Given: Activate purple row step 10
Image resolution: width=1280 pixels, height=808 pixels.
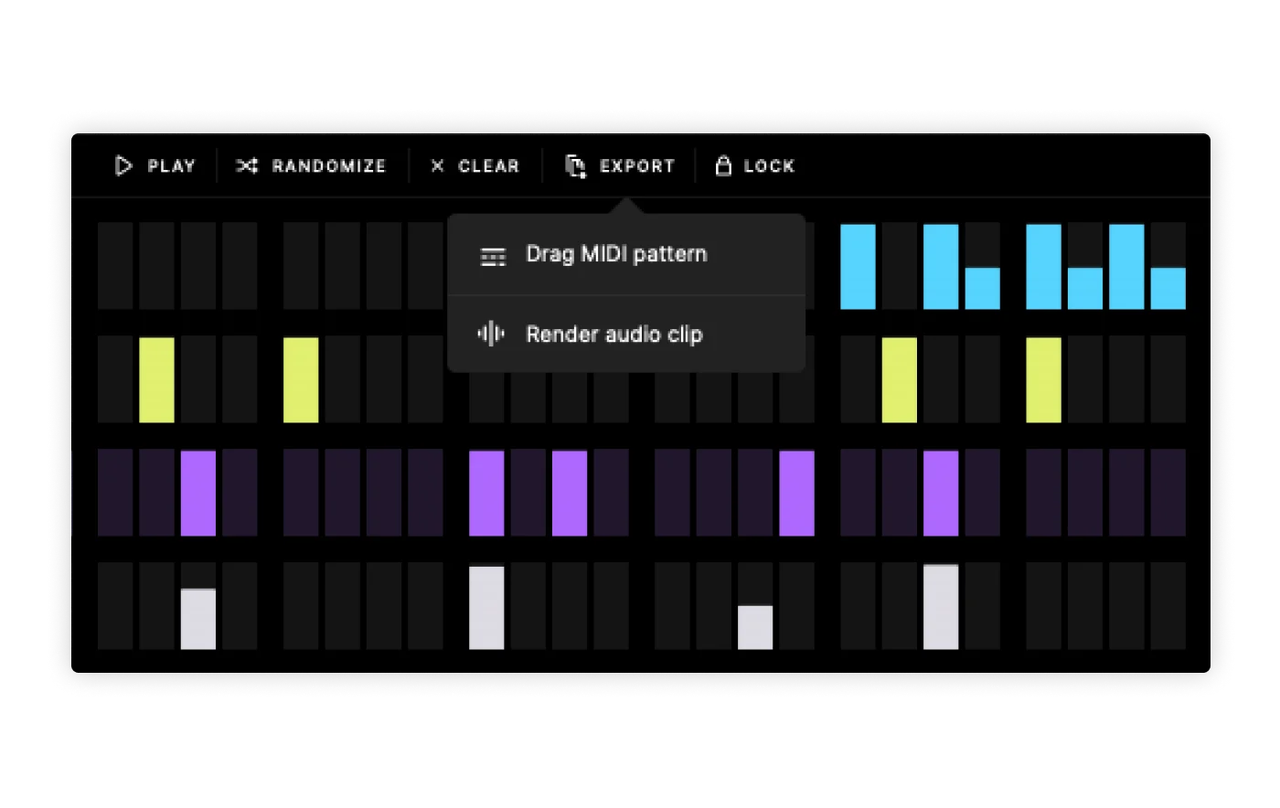Looking at the screenshot, I should point(528,493).
